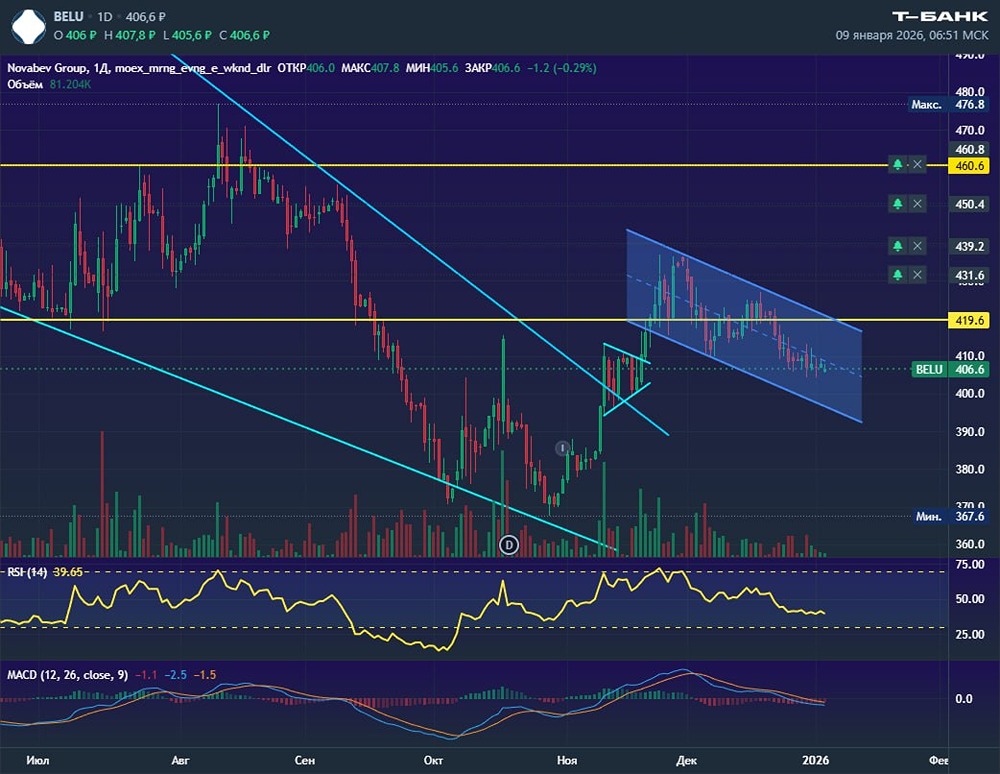Open the dividend marker D on the chart
The height and width of the screenshot is (774, 1000).
[x=508, y=544]
